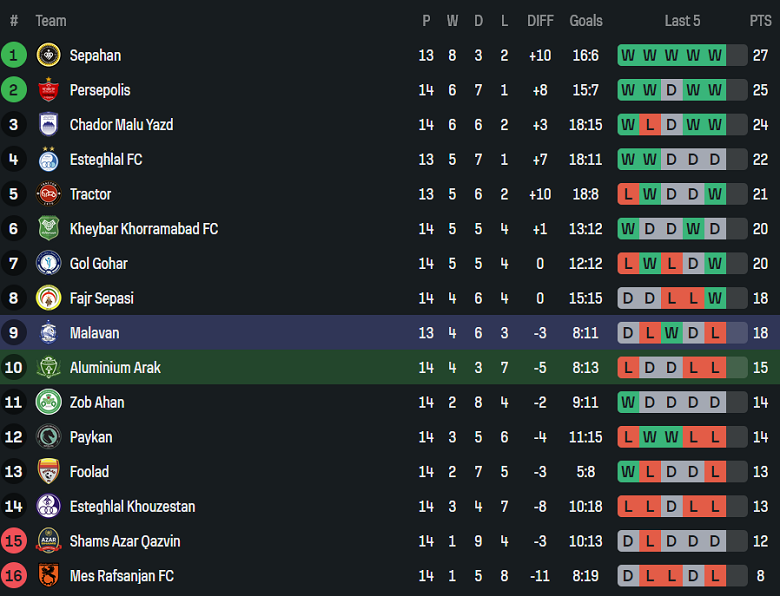Click the Fajr Sepasi team name
This screenshot has height=596, width=780.
[x=101, y=298]
